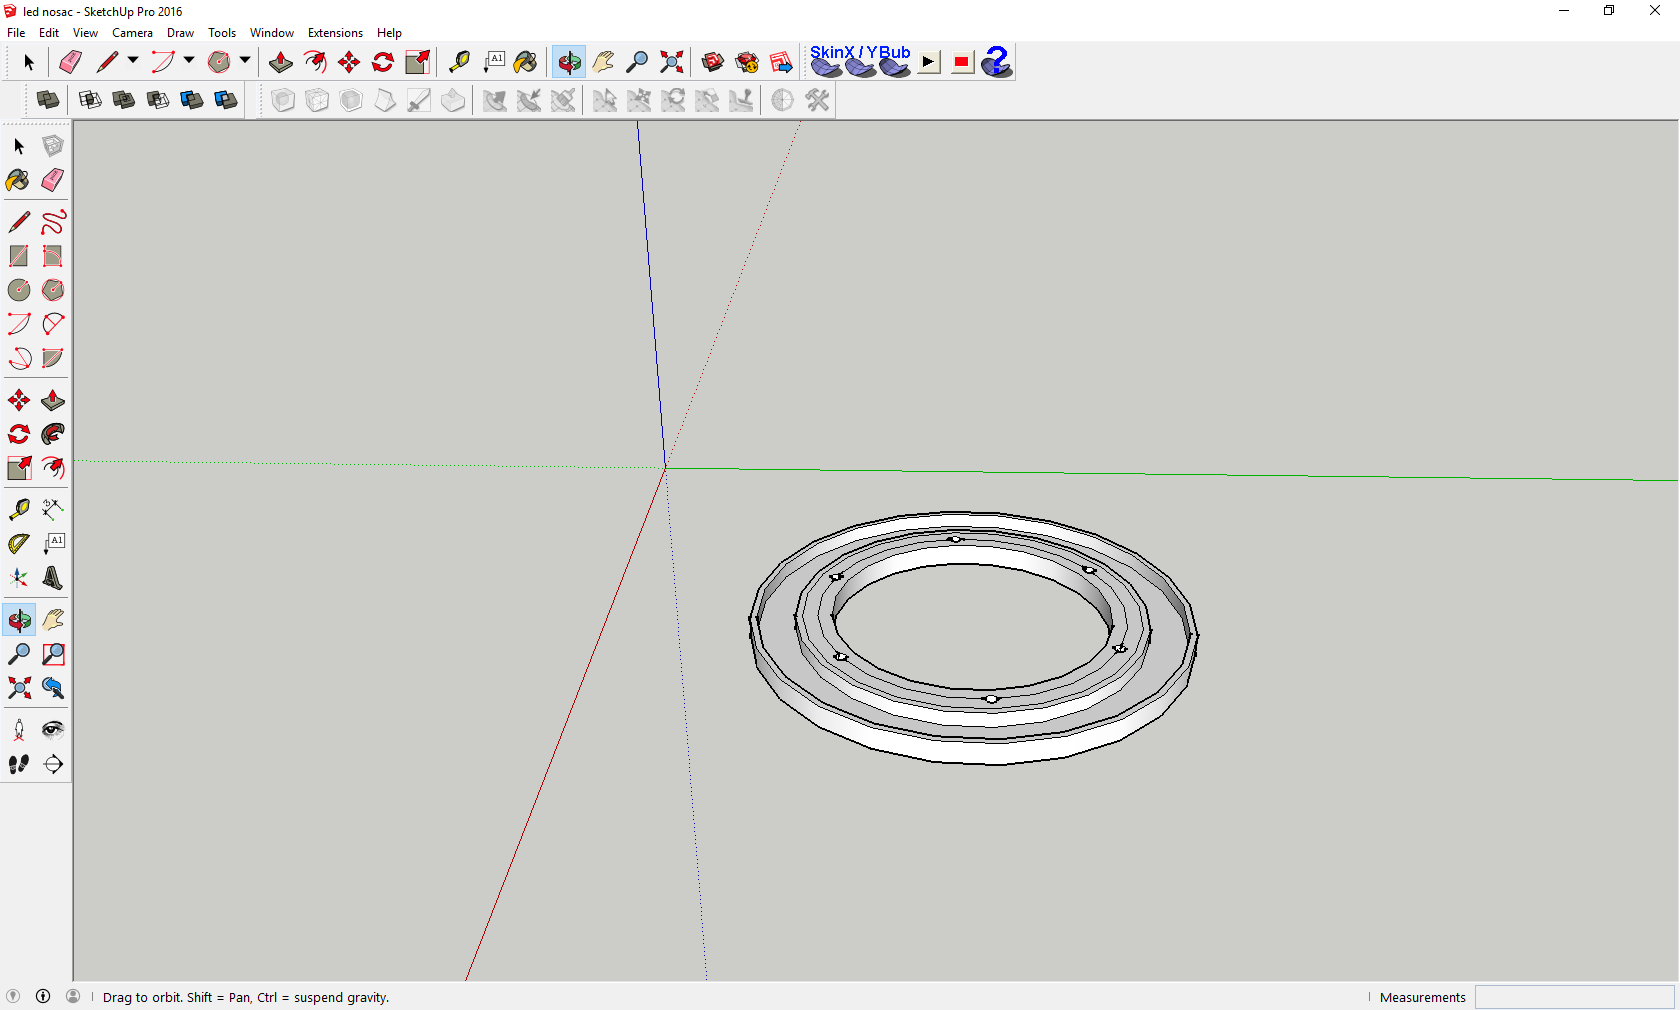
Task: Select the Make Component tool
Action: coord(53,146)
